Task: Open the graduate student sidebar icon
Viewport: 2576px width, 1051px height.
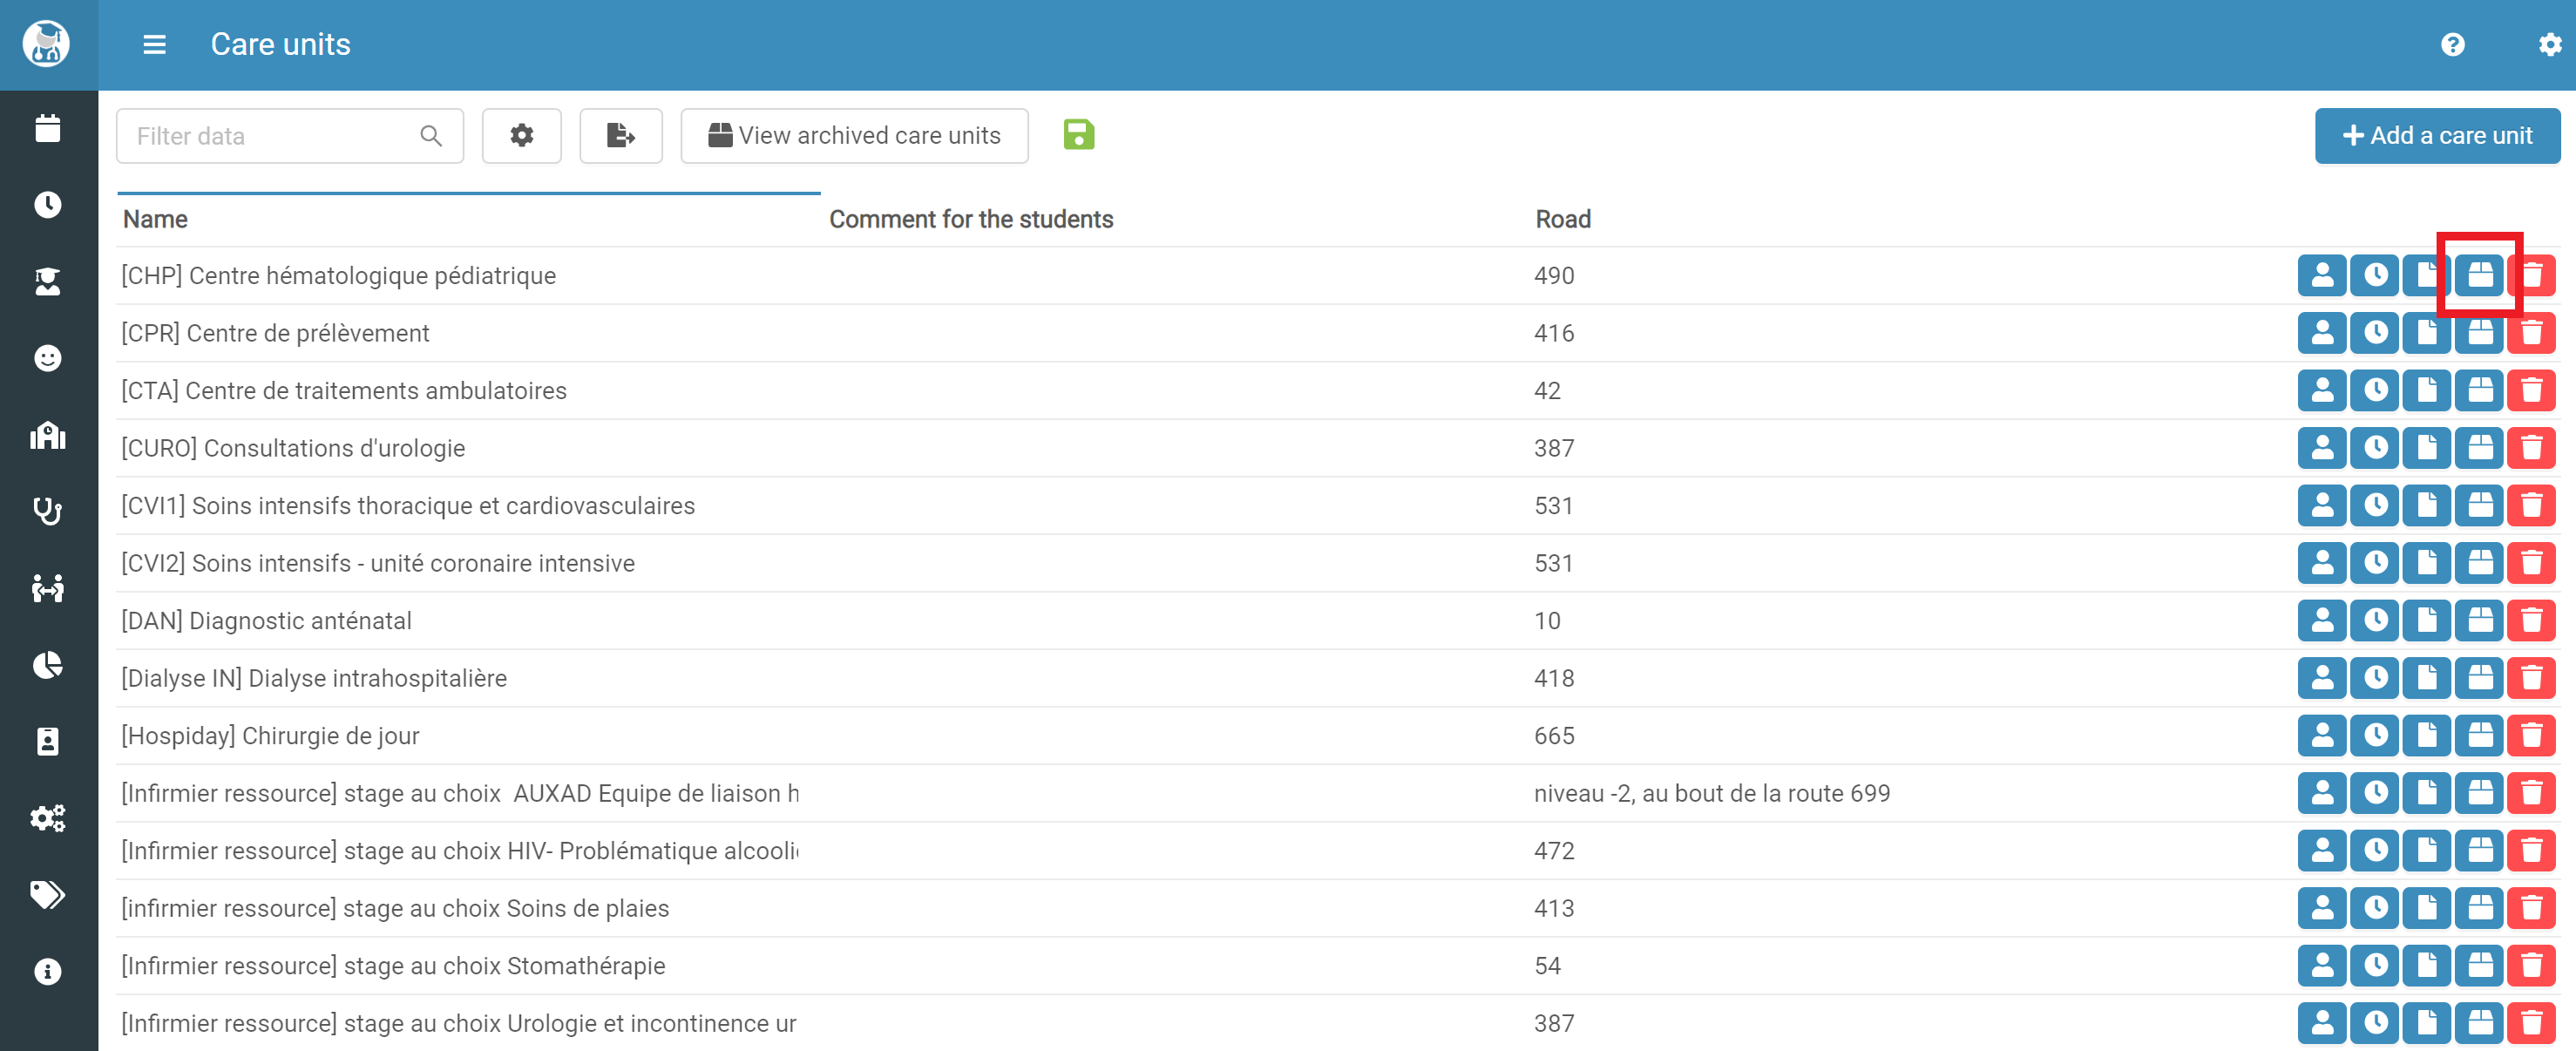Action: pyautogui.click(x=48, y=282)
